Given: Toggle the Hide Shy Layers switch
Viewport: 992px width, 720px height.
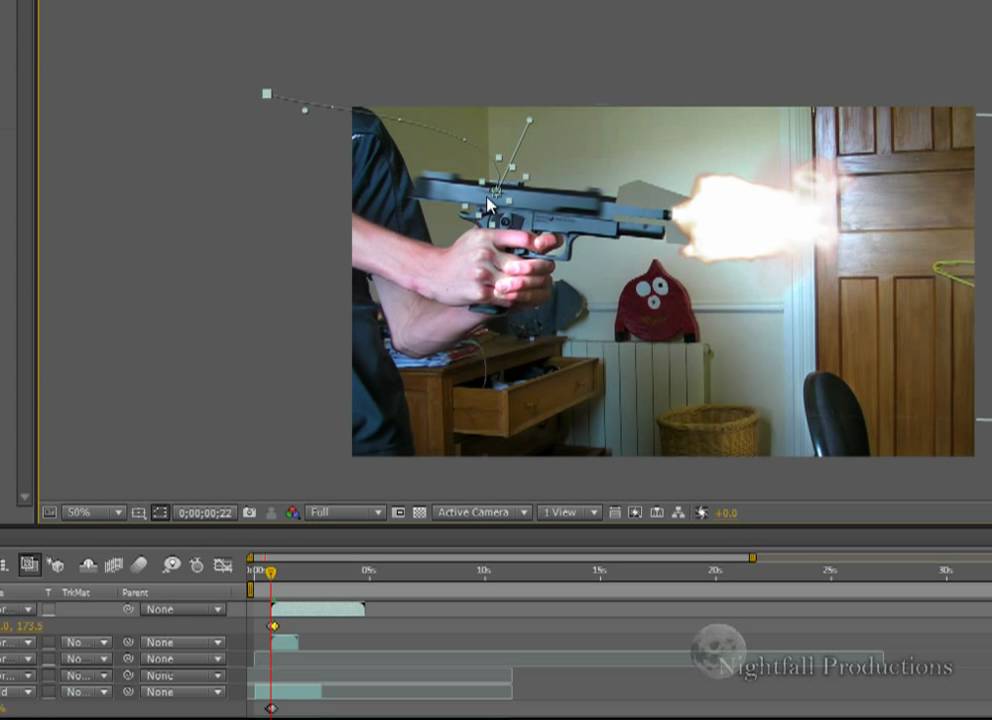Looking at the screenshot, I should pos(88,565).
